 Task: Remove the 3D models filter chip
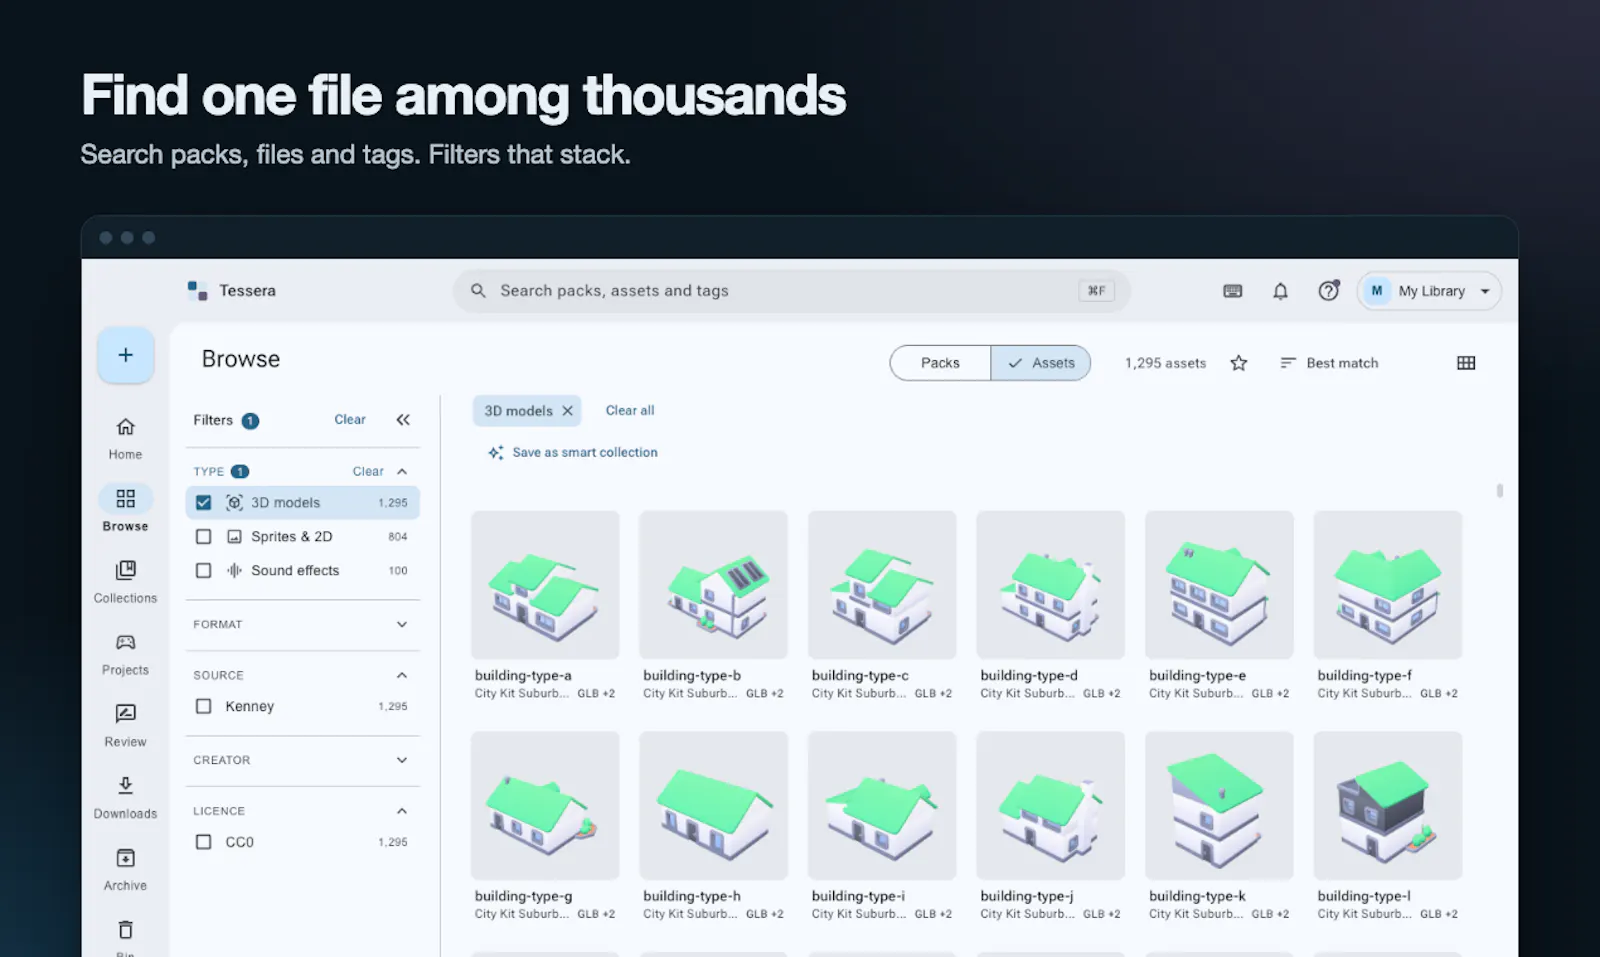point(567,411)
